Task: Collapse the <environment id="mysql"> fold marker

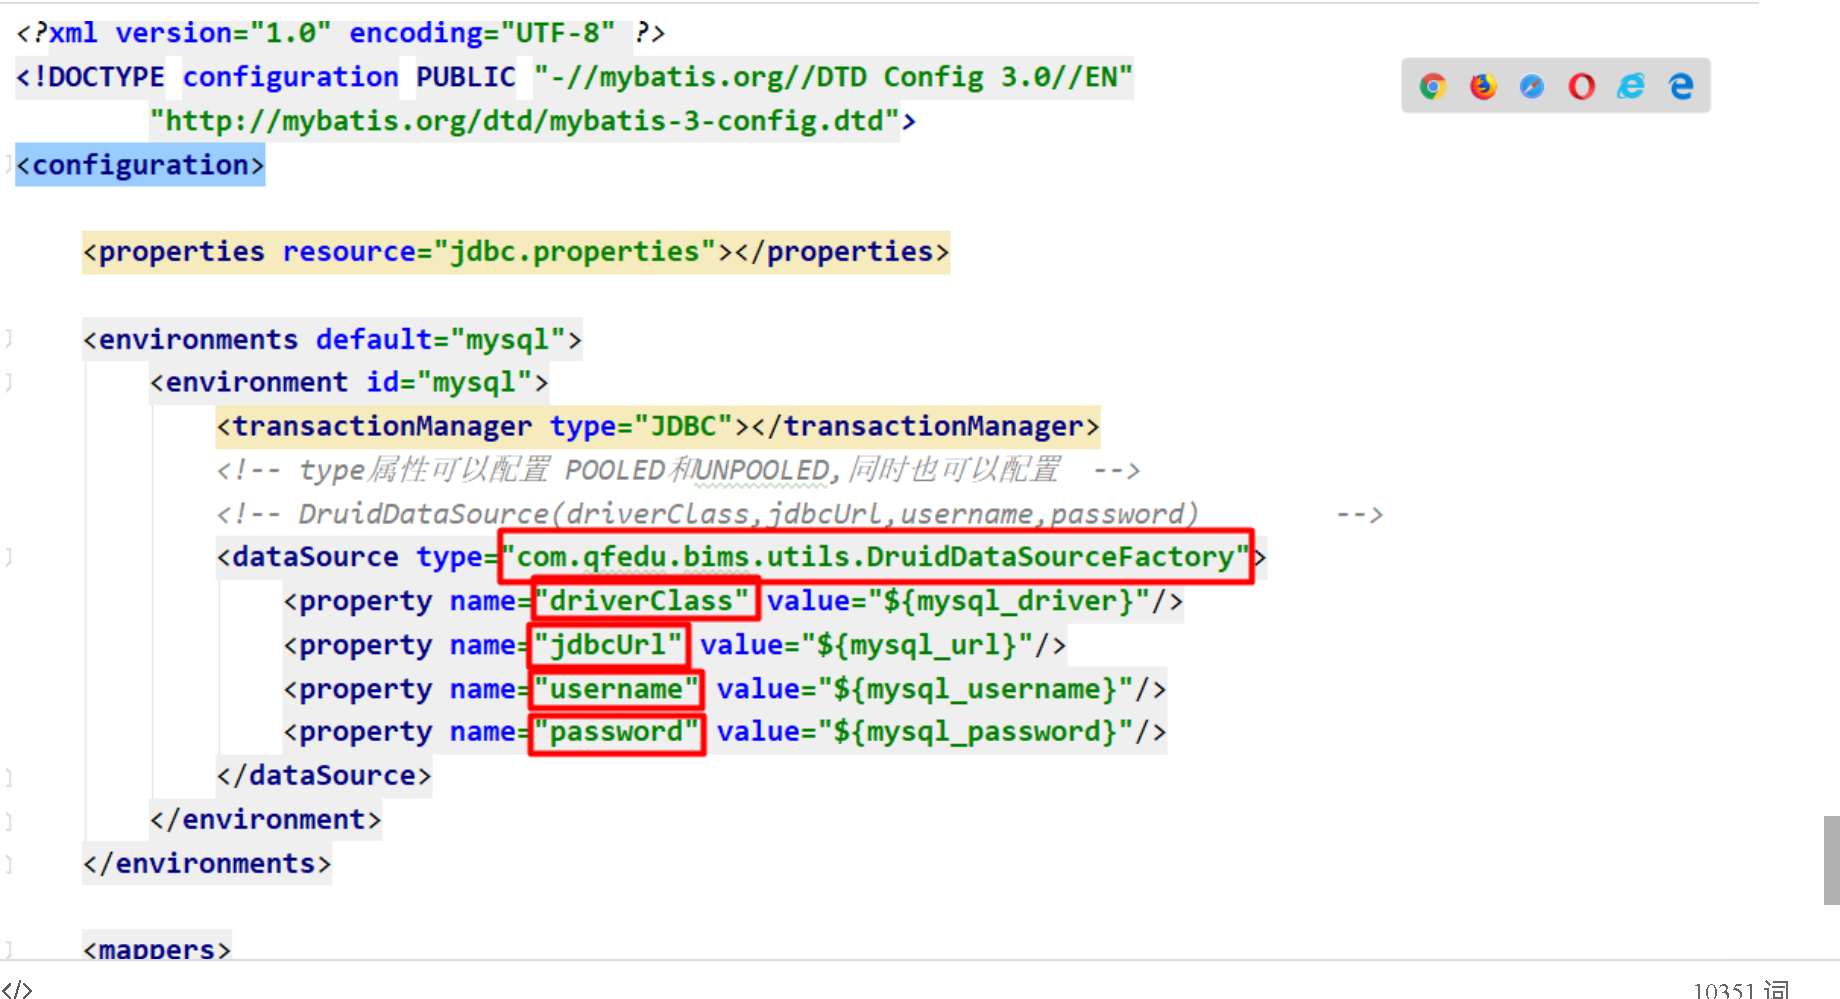Action: (8, 382)
